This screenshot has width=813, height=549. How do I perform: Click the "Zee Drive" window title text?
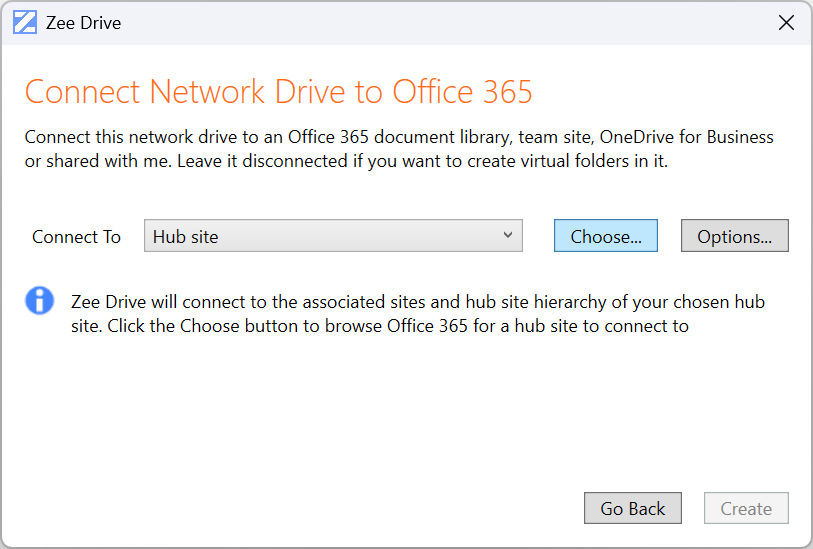(83, 23)
